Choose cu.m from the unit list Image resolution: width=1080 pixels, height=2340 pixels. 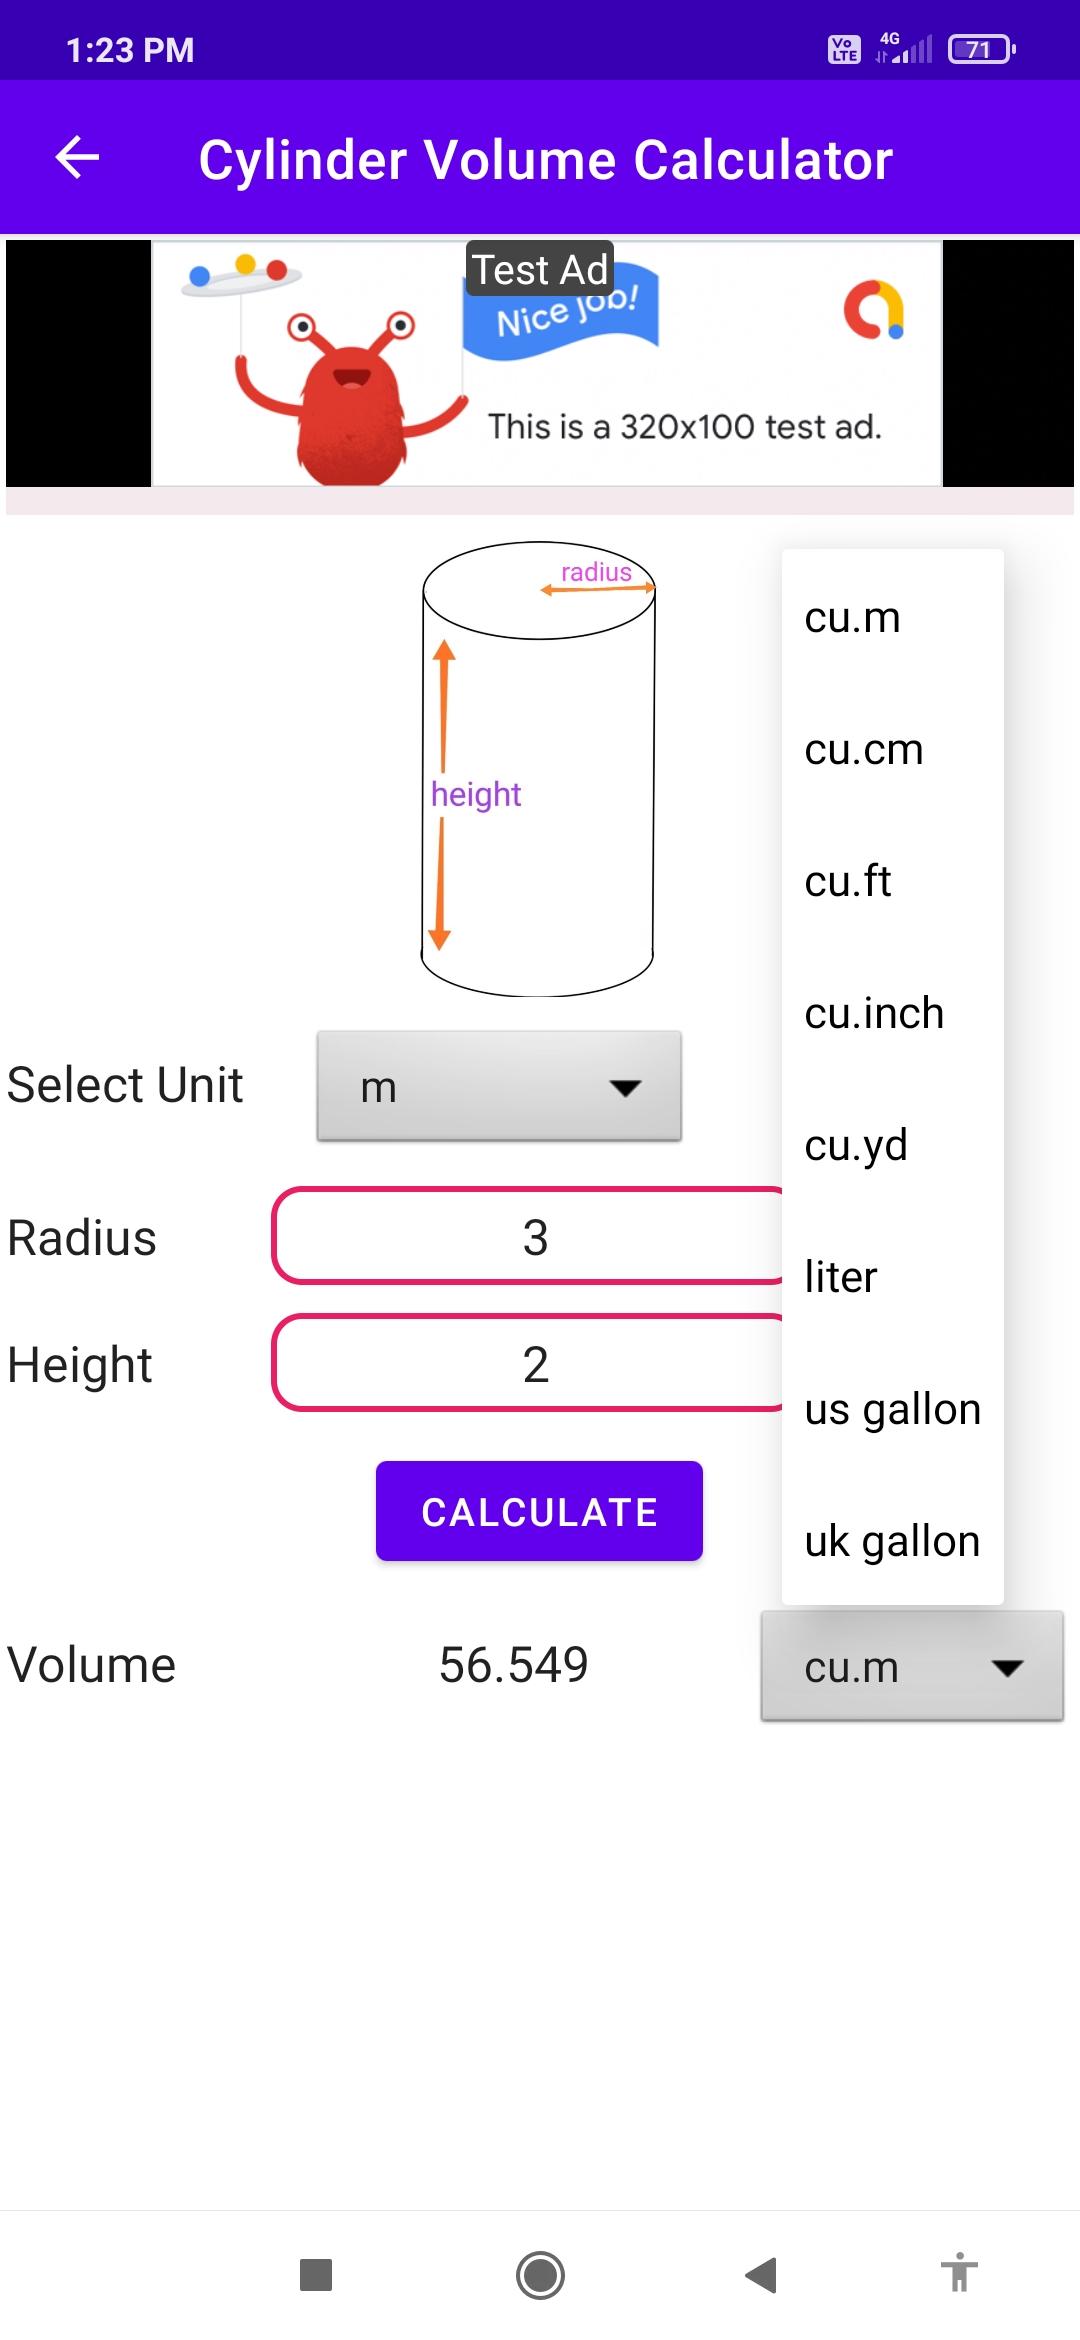893,617
